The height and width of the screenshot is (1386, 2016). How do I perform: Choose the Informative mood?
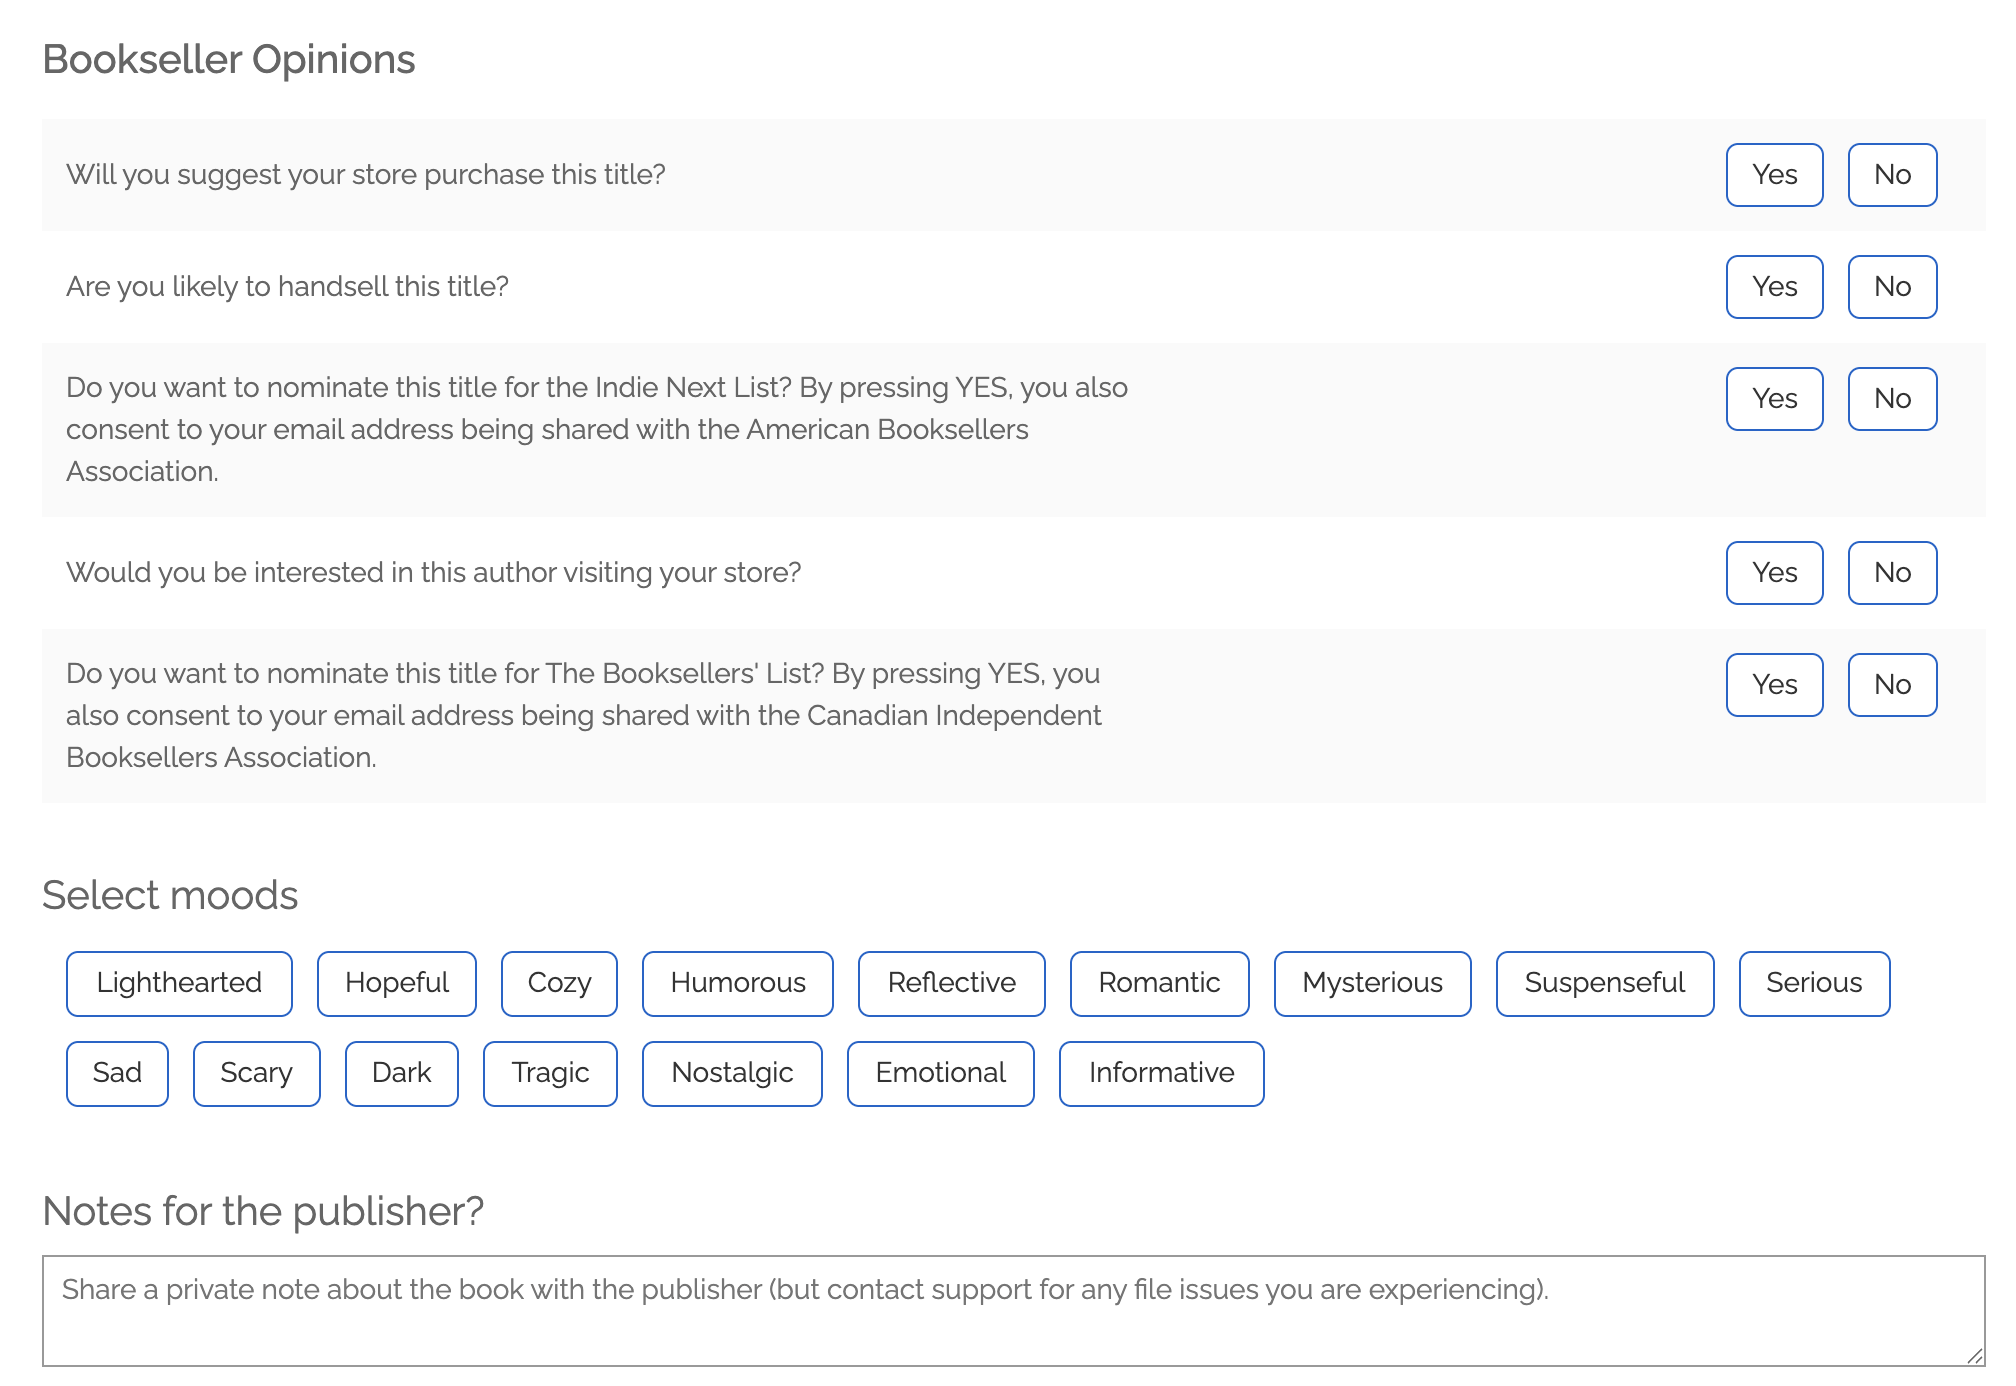(1161, 1074)
